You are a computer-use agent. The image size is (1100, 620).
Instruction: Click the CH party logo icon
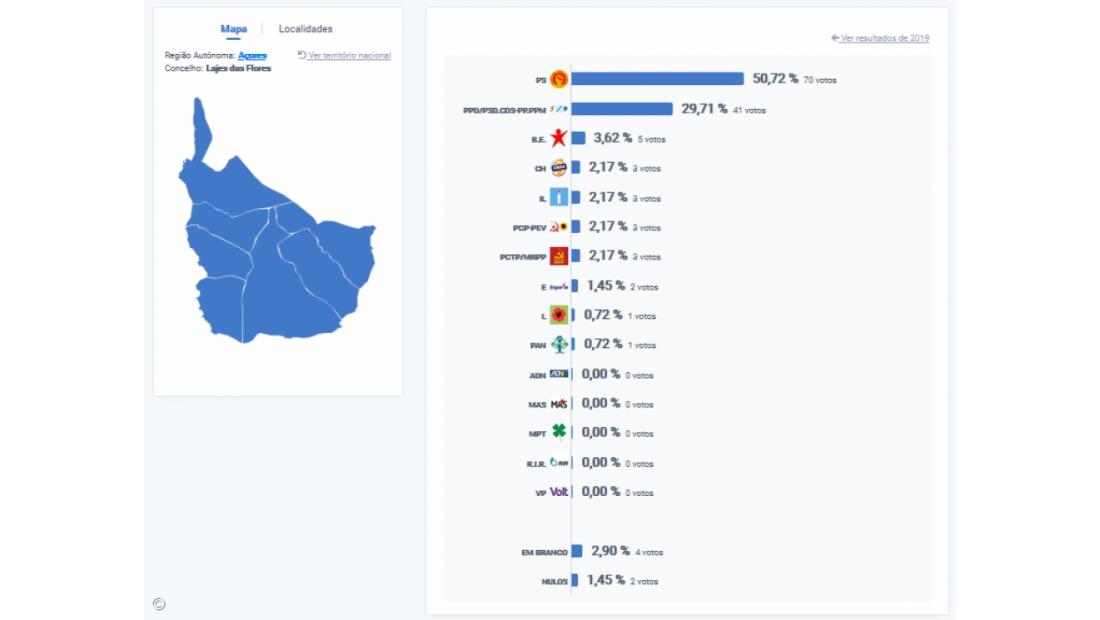point(559,168)
